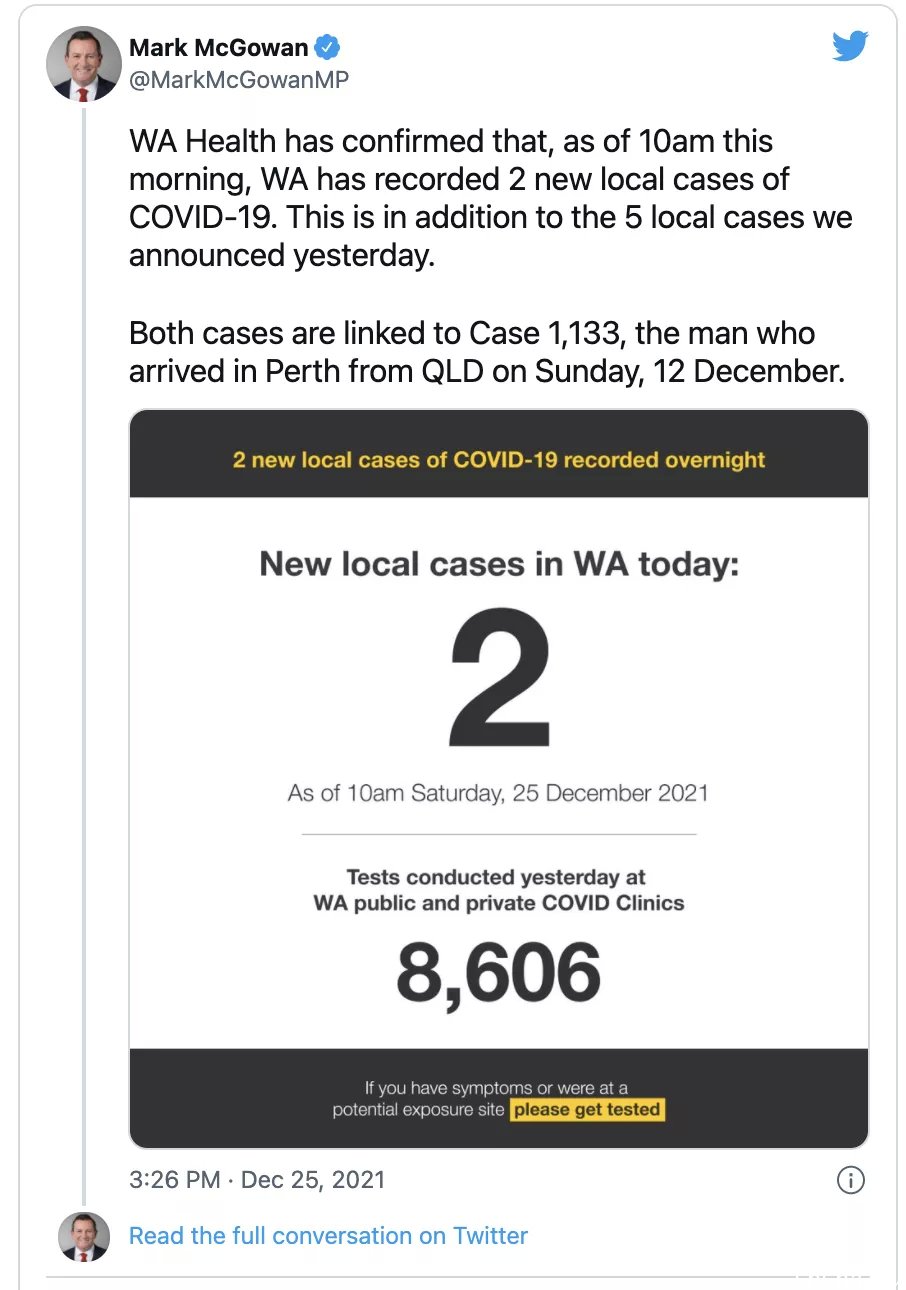906x1290 pixels.
Task: Read the full conversation on Twitter
Action: [328, 1236]
